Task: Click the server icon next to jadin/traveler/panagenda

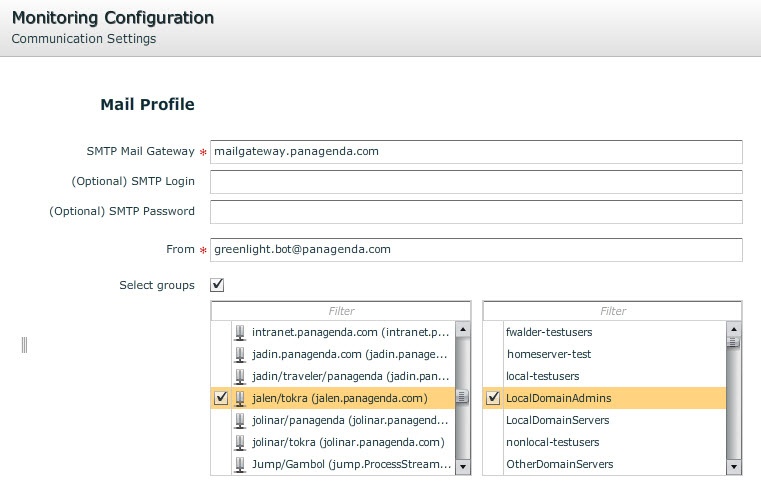Action: [240, 376]
